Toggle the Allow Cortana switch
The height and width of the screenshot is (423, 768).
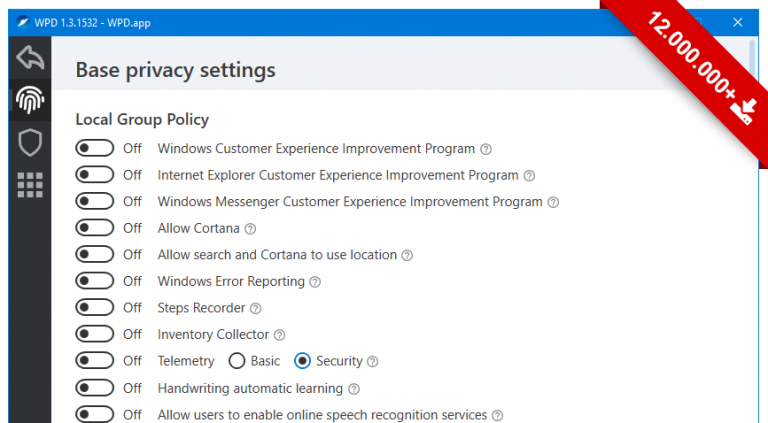[x=95, y=228]
